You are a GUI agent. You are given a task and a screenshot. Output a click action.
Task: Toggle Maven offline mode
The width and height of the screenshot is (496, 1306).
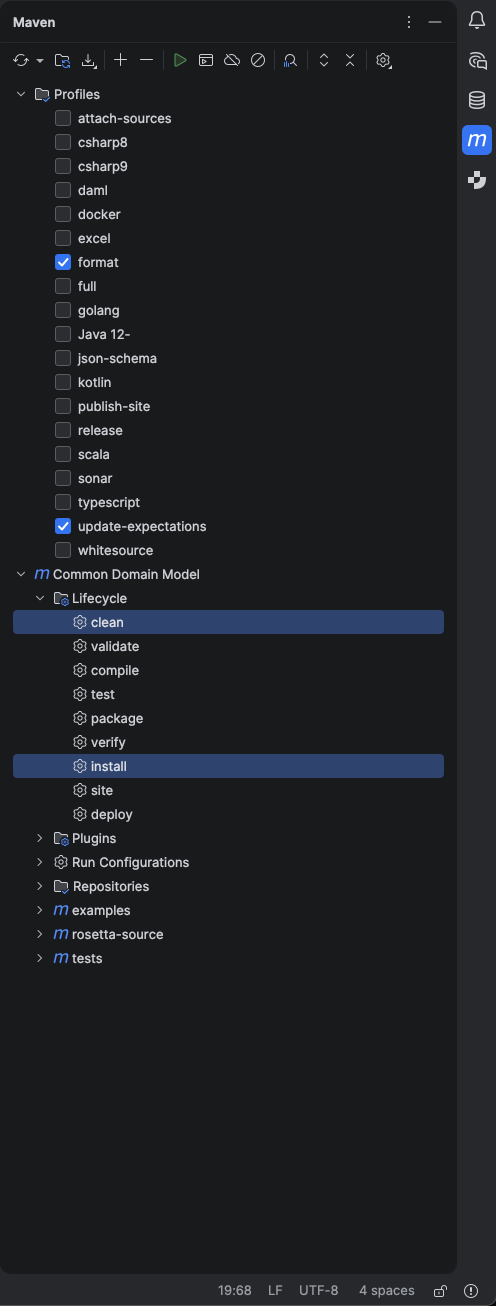pos(232,61)
